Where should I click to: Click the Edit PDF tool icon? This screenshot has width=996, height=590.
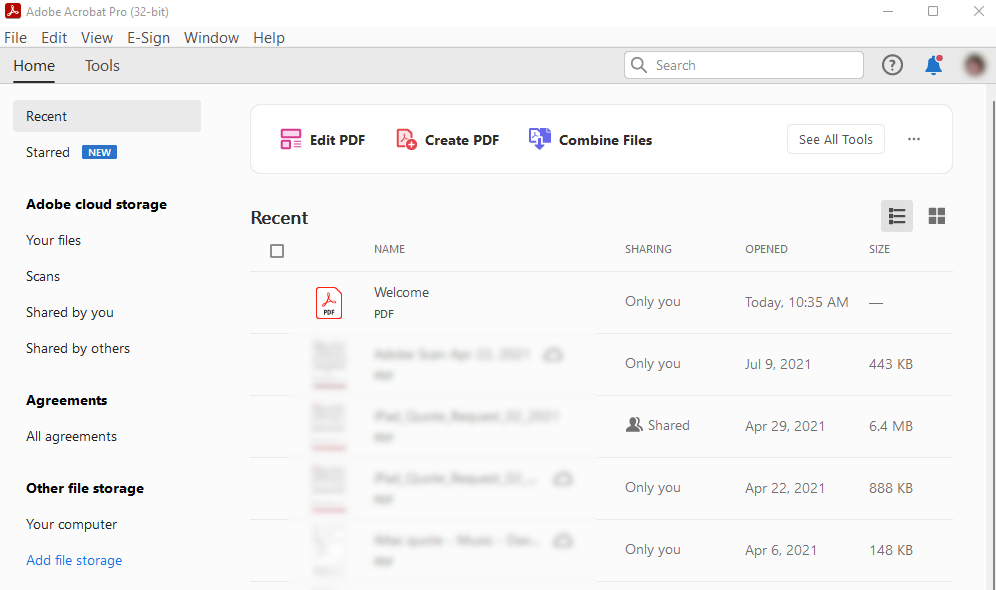291,140
